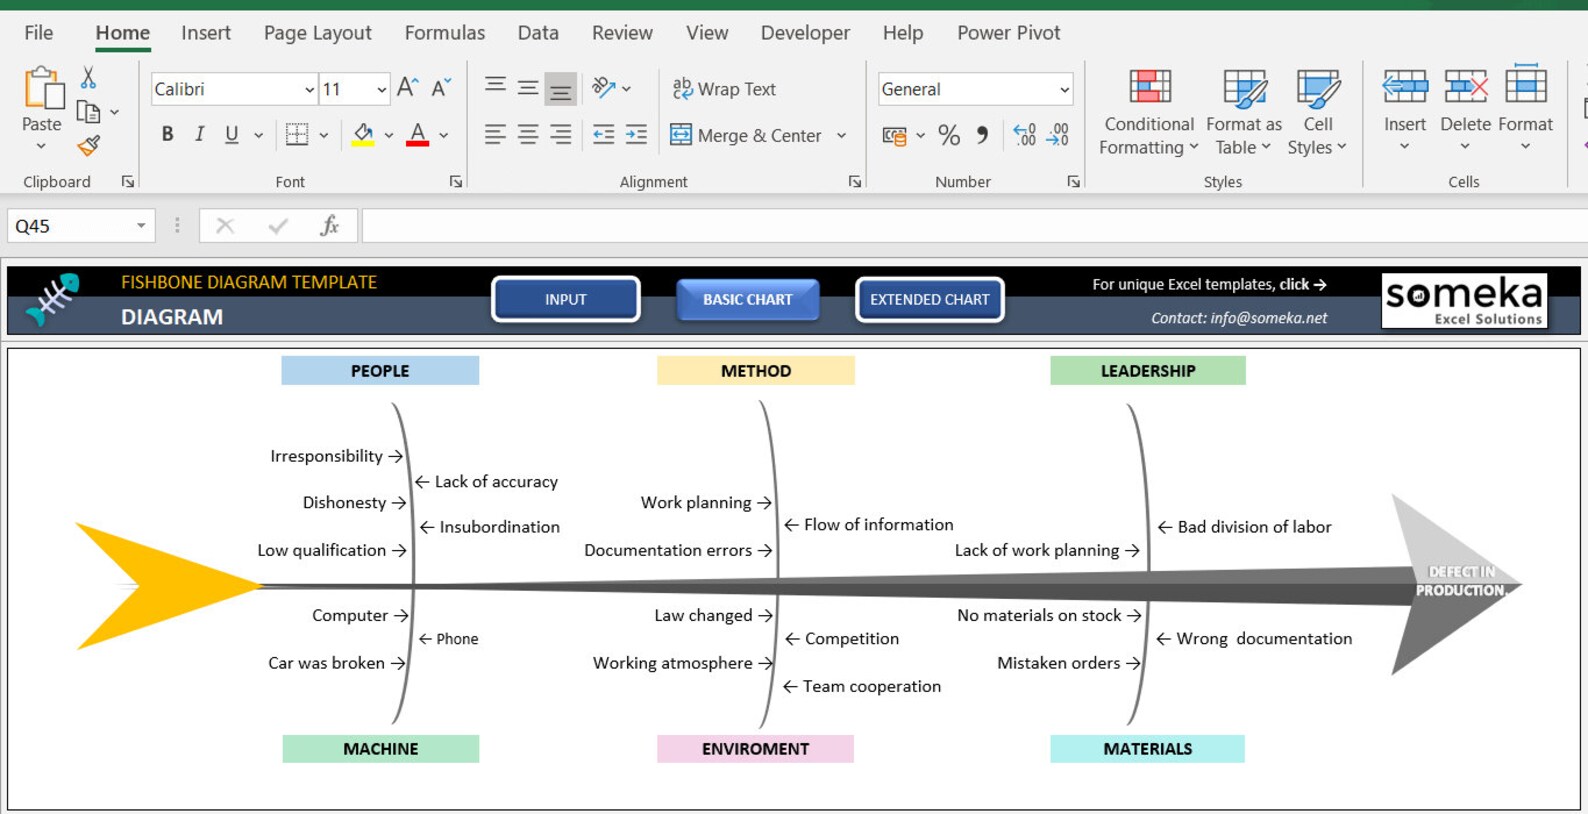
Task: Click the Cut scissors icon
Action: 88,78
